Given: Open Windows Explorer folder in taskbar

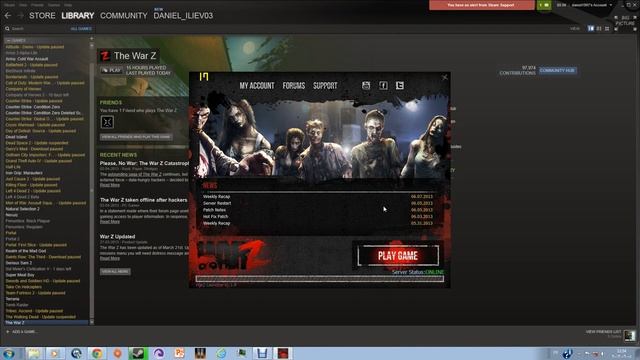Looking at the screenshot, I should click(x=34, y=353).
